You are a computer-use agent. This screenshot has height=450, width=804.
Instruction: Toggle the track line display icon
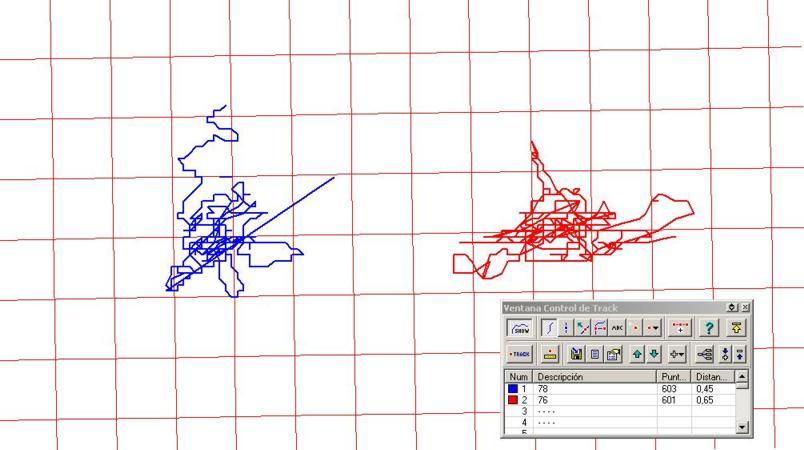[x=549, y=328]
